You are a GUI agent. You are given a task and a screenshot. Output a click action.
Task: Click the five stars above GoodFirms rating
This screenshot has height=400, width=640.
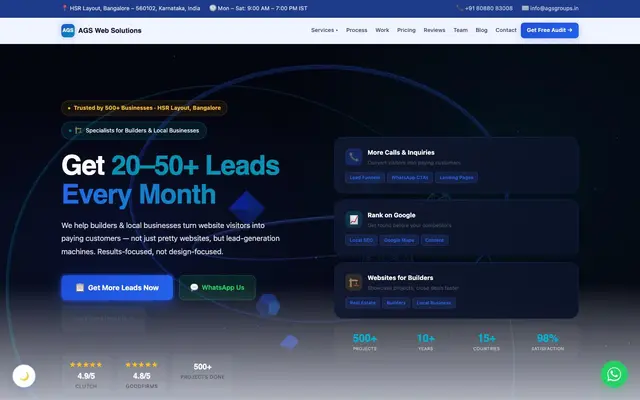(141, 364)
